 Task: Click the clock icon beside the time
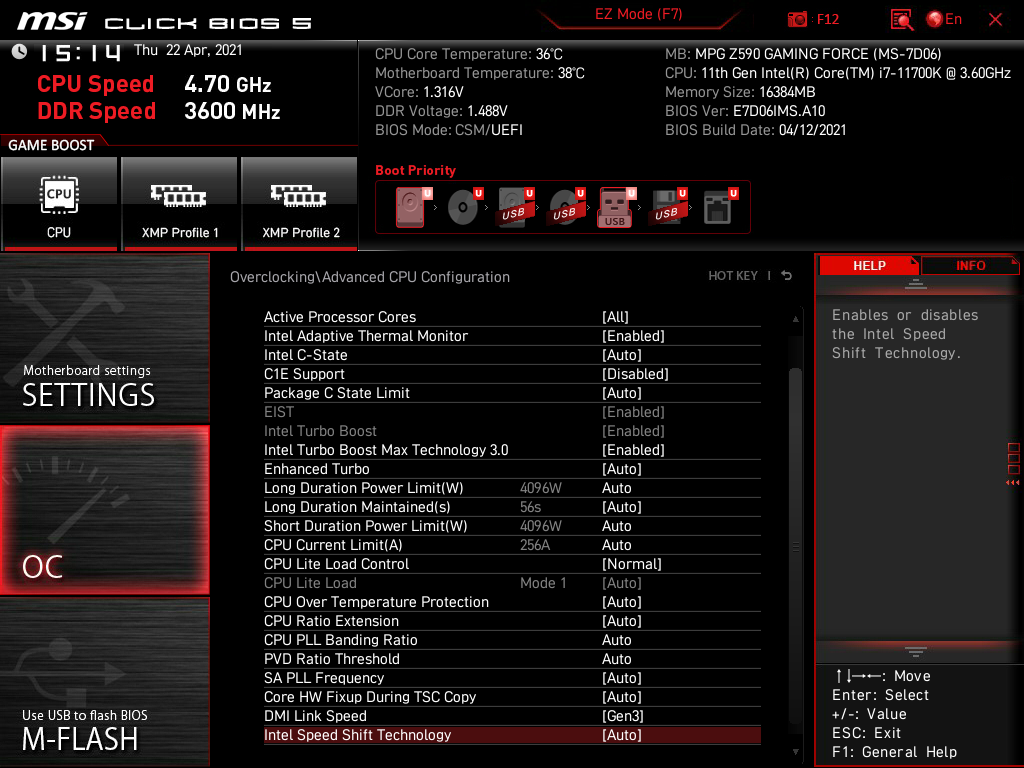(20, 52)
